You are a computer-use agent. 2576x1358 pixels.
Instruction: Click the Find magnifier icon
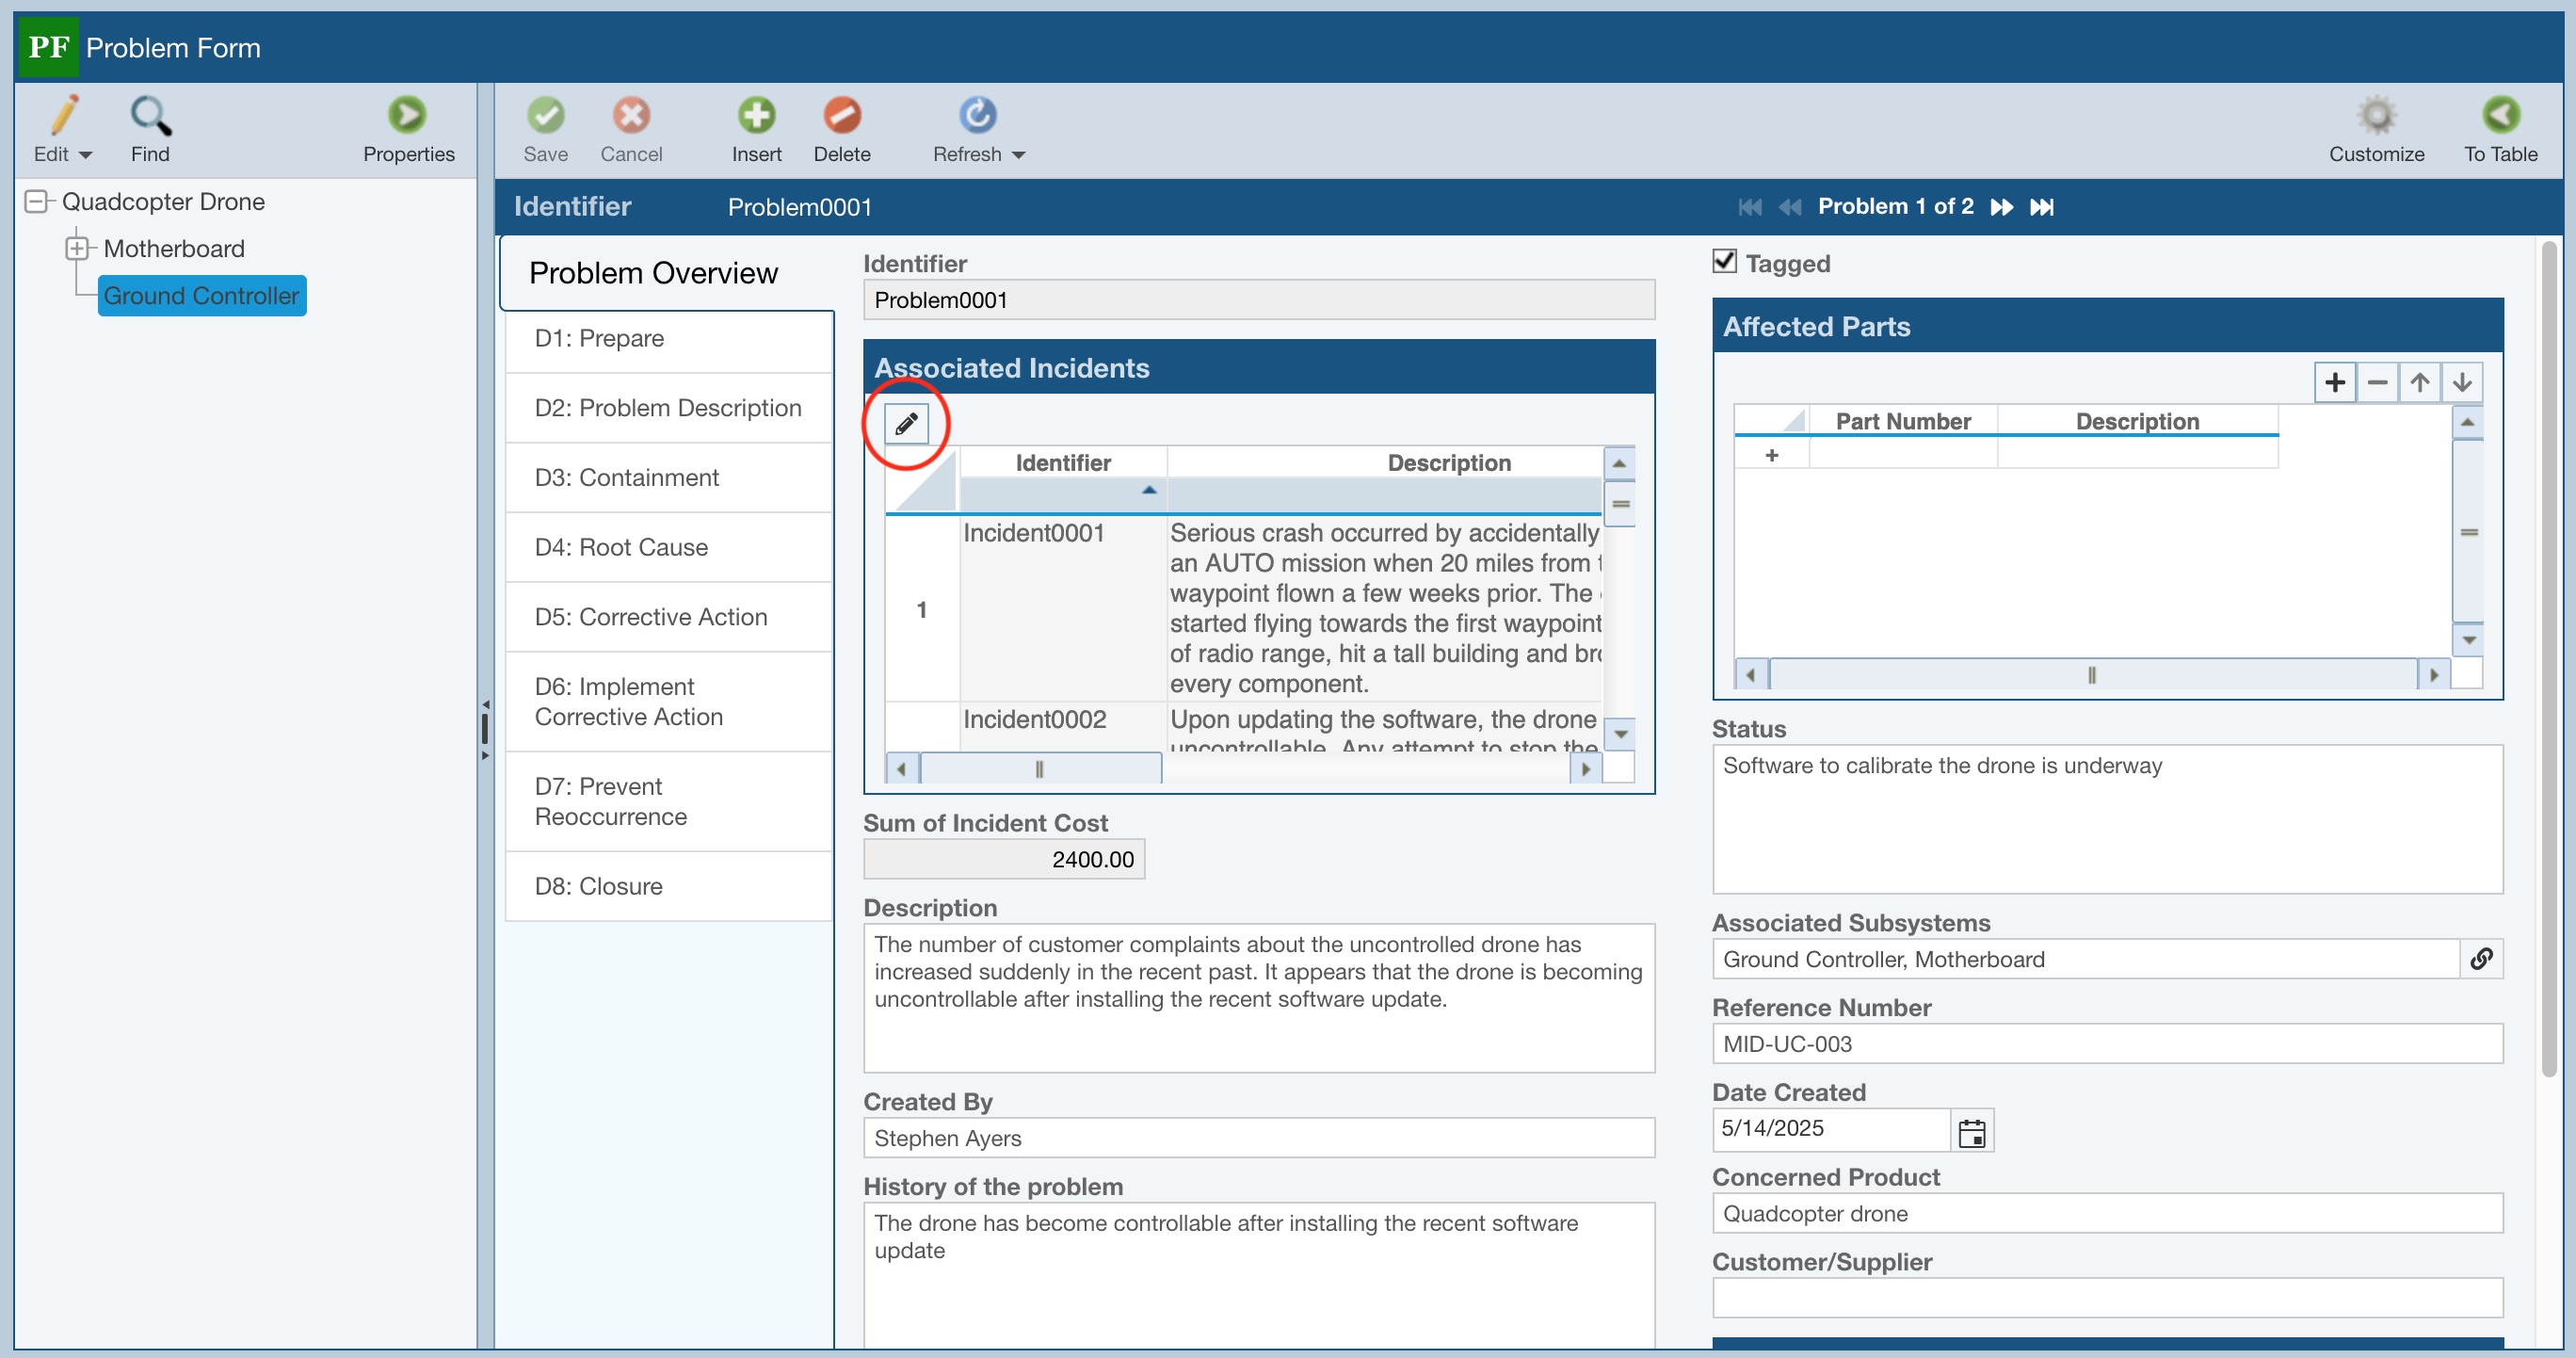(x=150, y=117)
